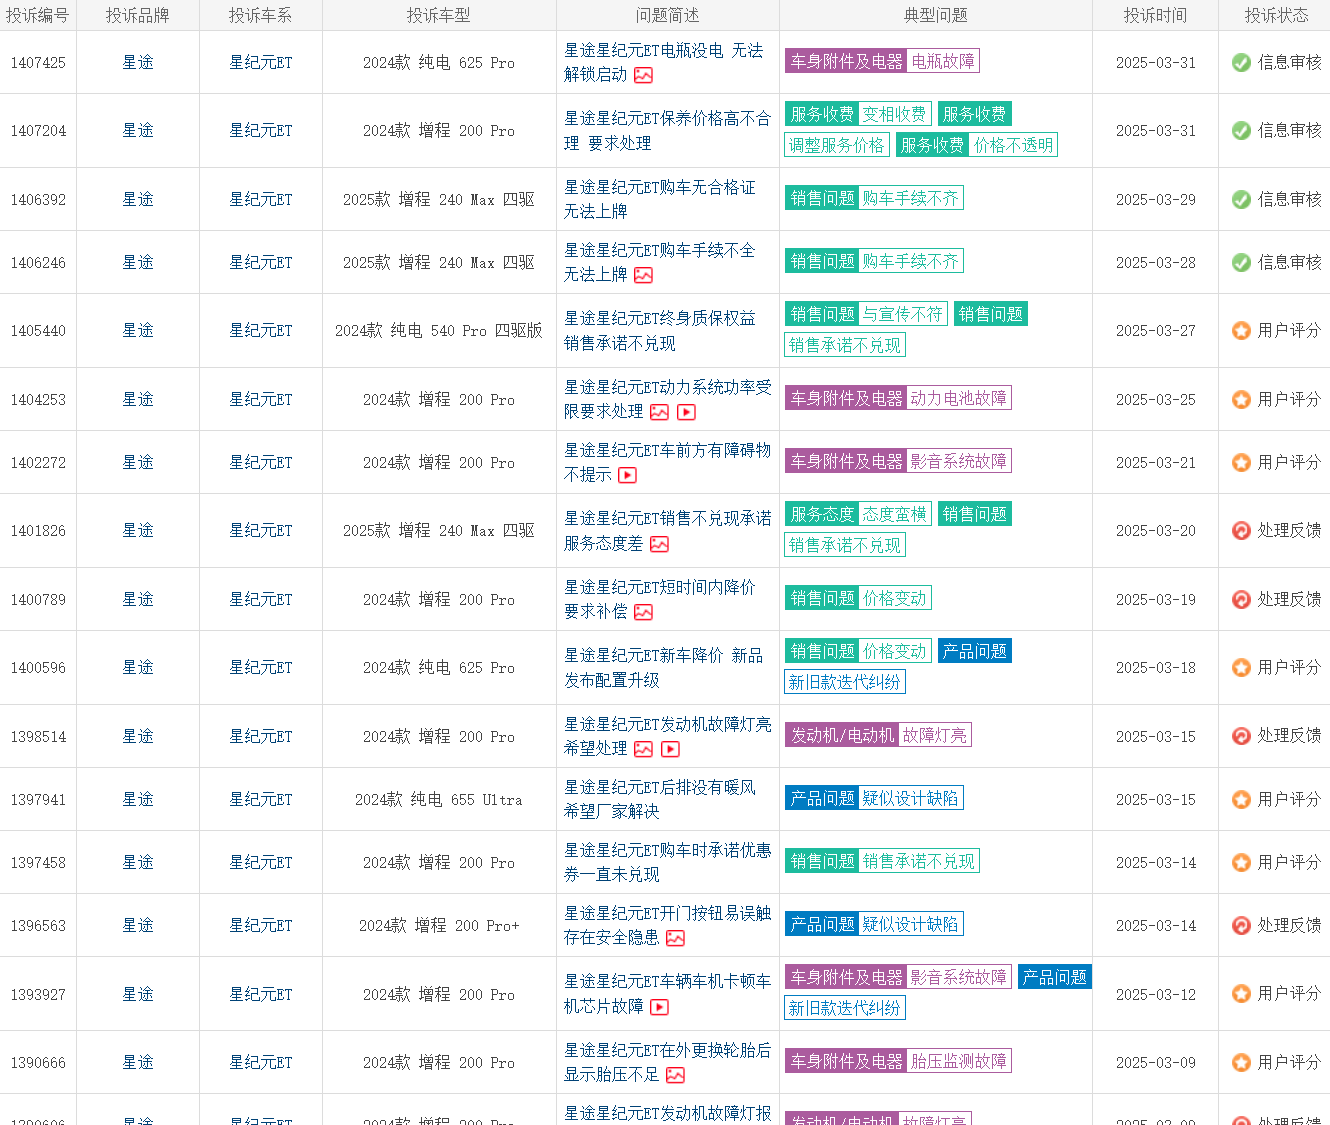Click green check status icon for complaint 1407204

(1241, 131)
